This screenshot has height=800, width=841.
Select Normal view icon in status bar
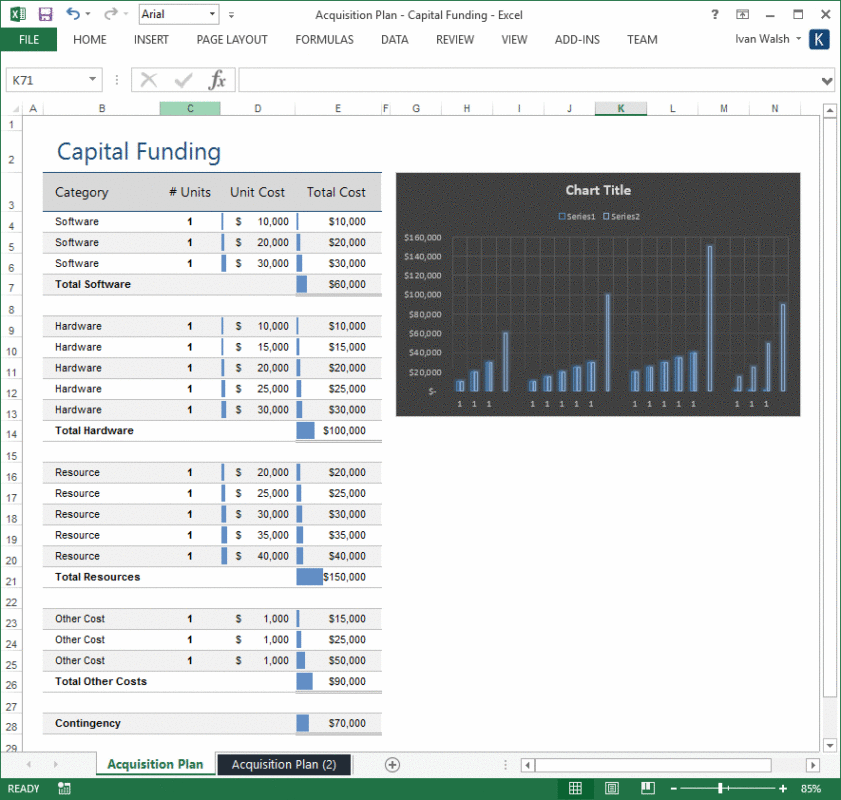tap(576, 788)
